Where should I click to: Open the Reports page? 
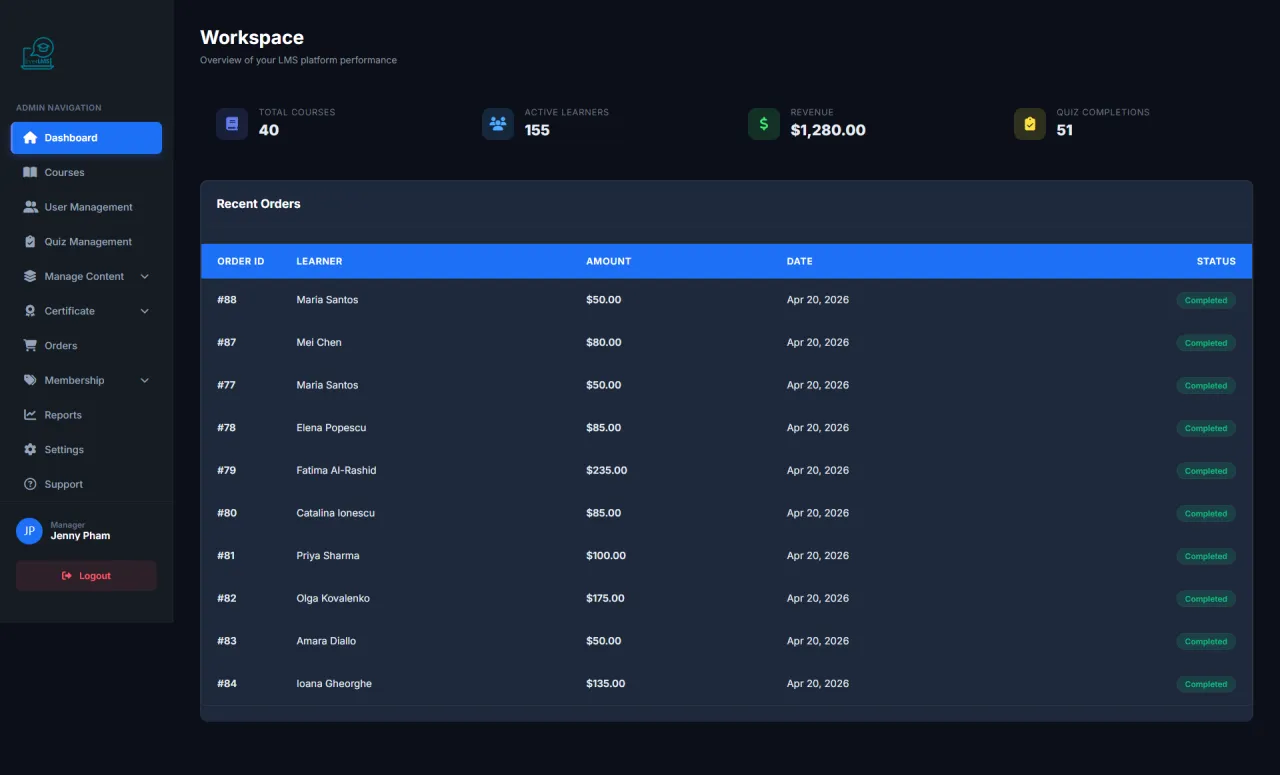pos(86,415)
